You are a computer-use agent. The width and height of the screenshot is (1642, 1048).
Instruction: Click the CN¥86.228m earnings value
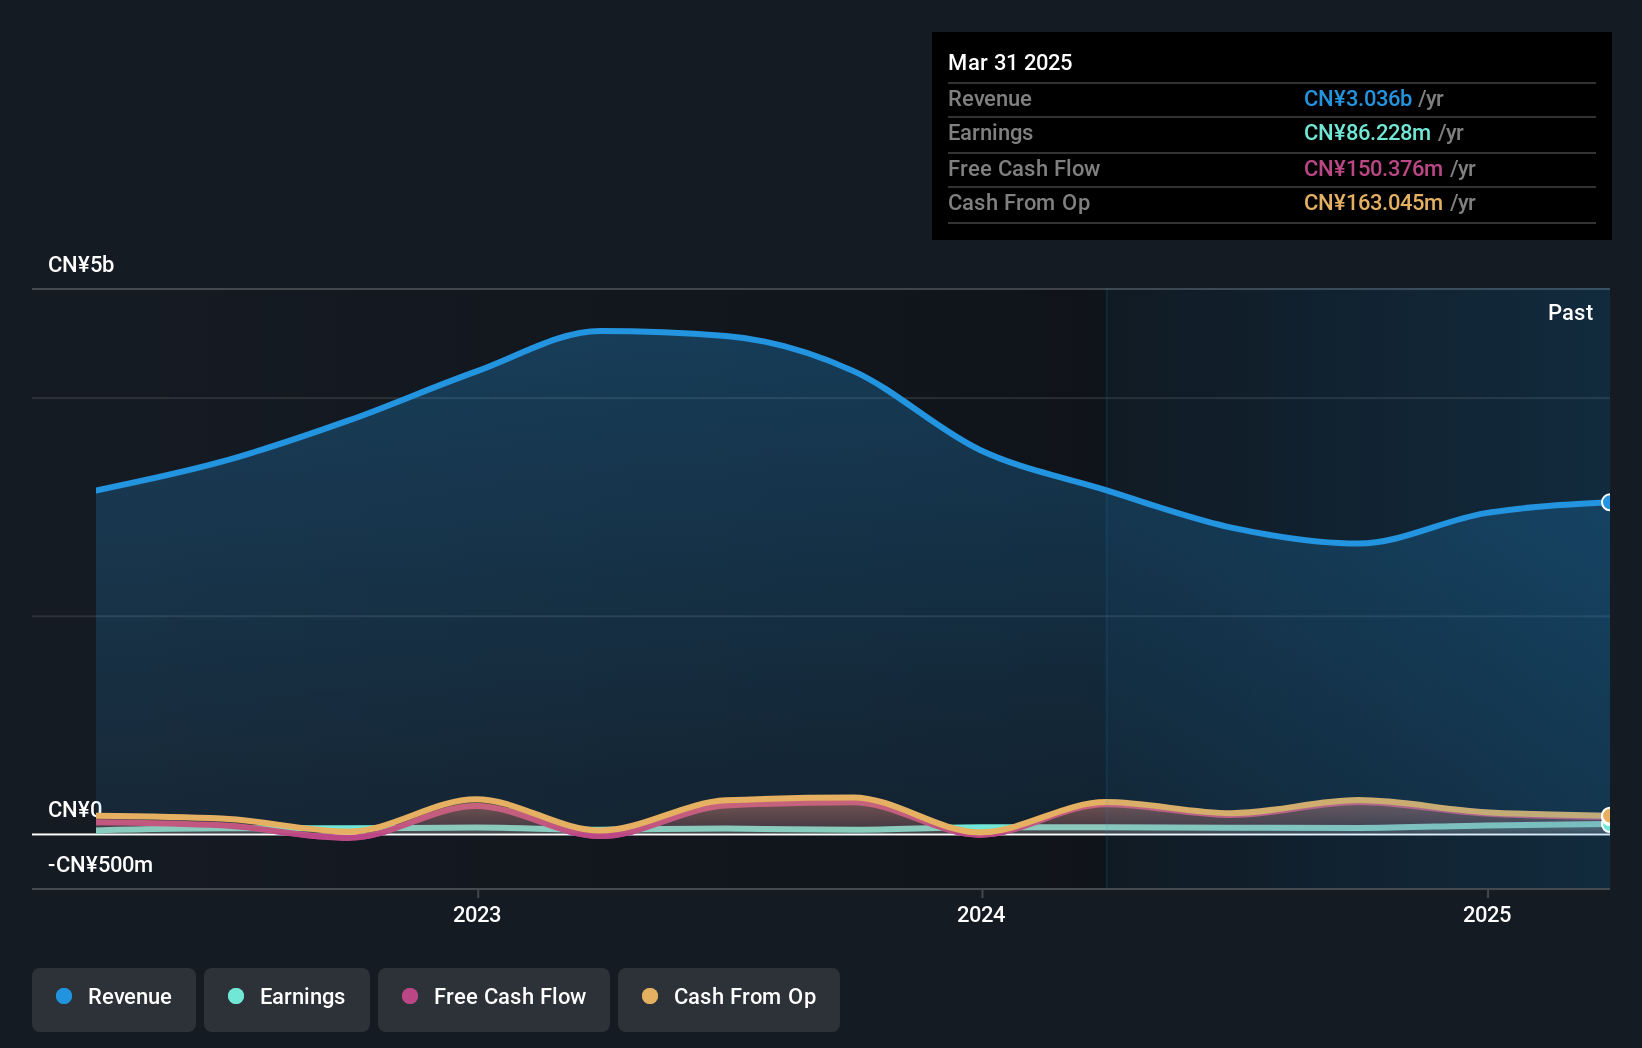pyautogui.click(x=1367, y=132)
